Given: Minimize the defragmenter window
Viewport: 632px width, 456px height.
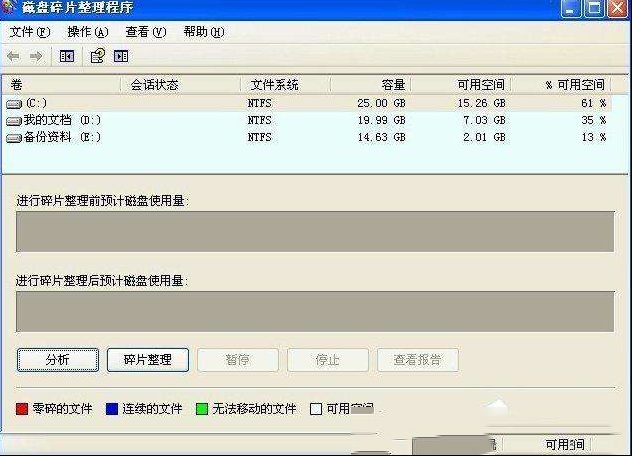Looking at the screenshot, I should [571, 8].
